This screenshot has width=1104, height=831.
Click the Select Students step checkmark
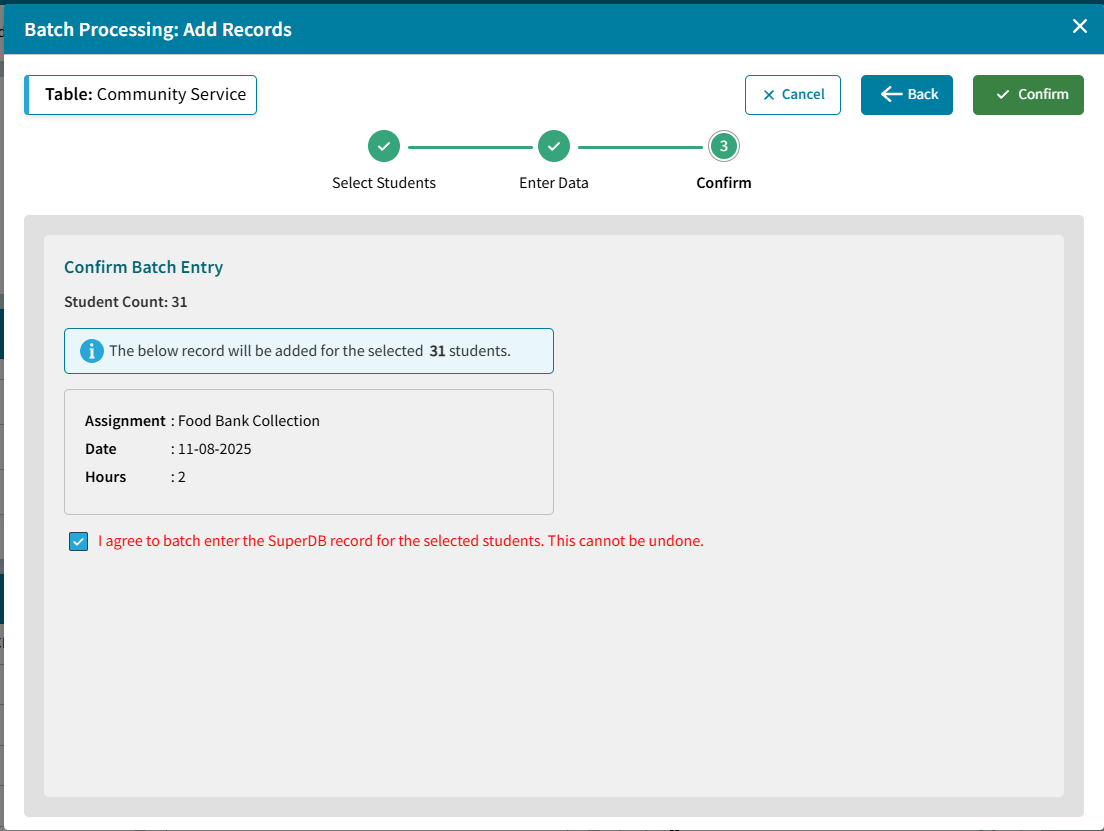(x=384, y=146)
